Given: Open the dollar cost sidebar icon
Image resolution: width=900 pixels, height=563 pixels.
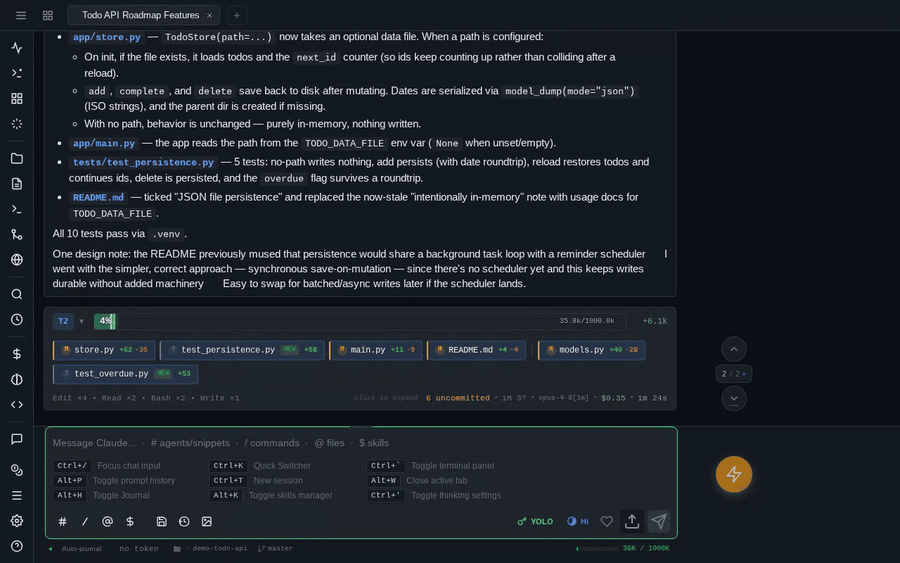Looking at the screenshot, I should point(17,354).
